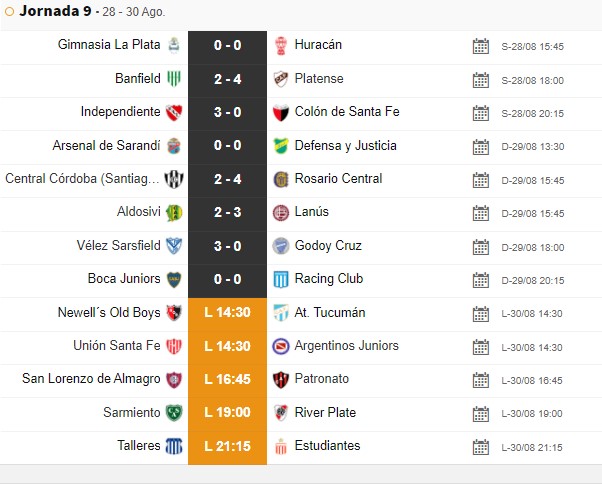Click the Talleres blue striped crest
Image resolution: width=602 pixels, height=484 pixels.
pos(174,446)
